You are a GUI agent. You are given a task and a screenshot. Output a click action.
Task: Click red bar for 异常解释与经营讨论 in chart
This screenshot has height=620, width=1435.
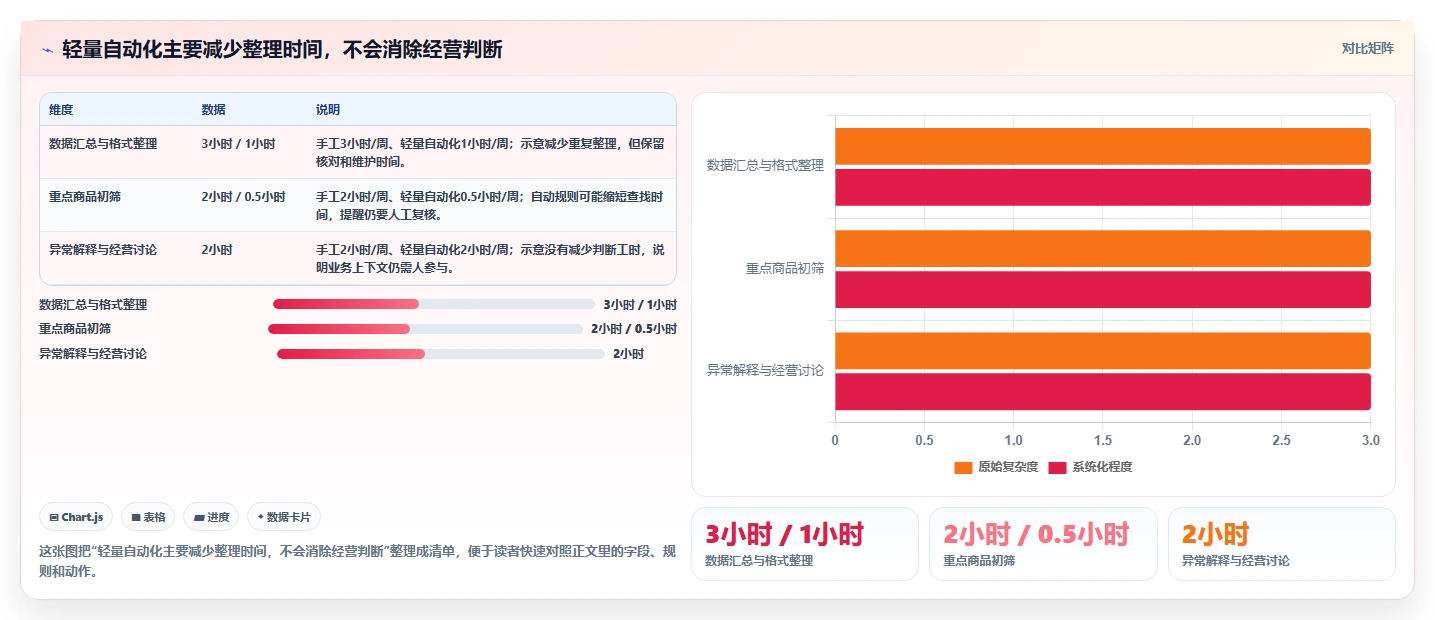(1102, 391)
